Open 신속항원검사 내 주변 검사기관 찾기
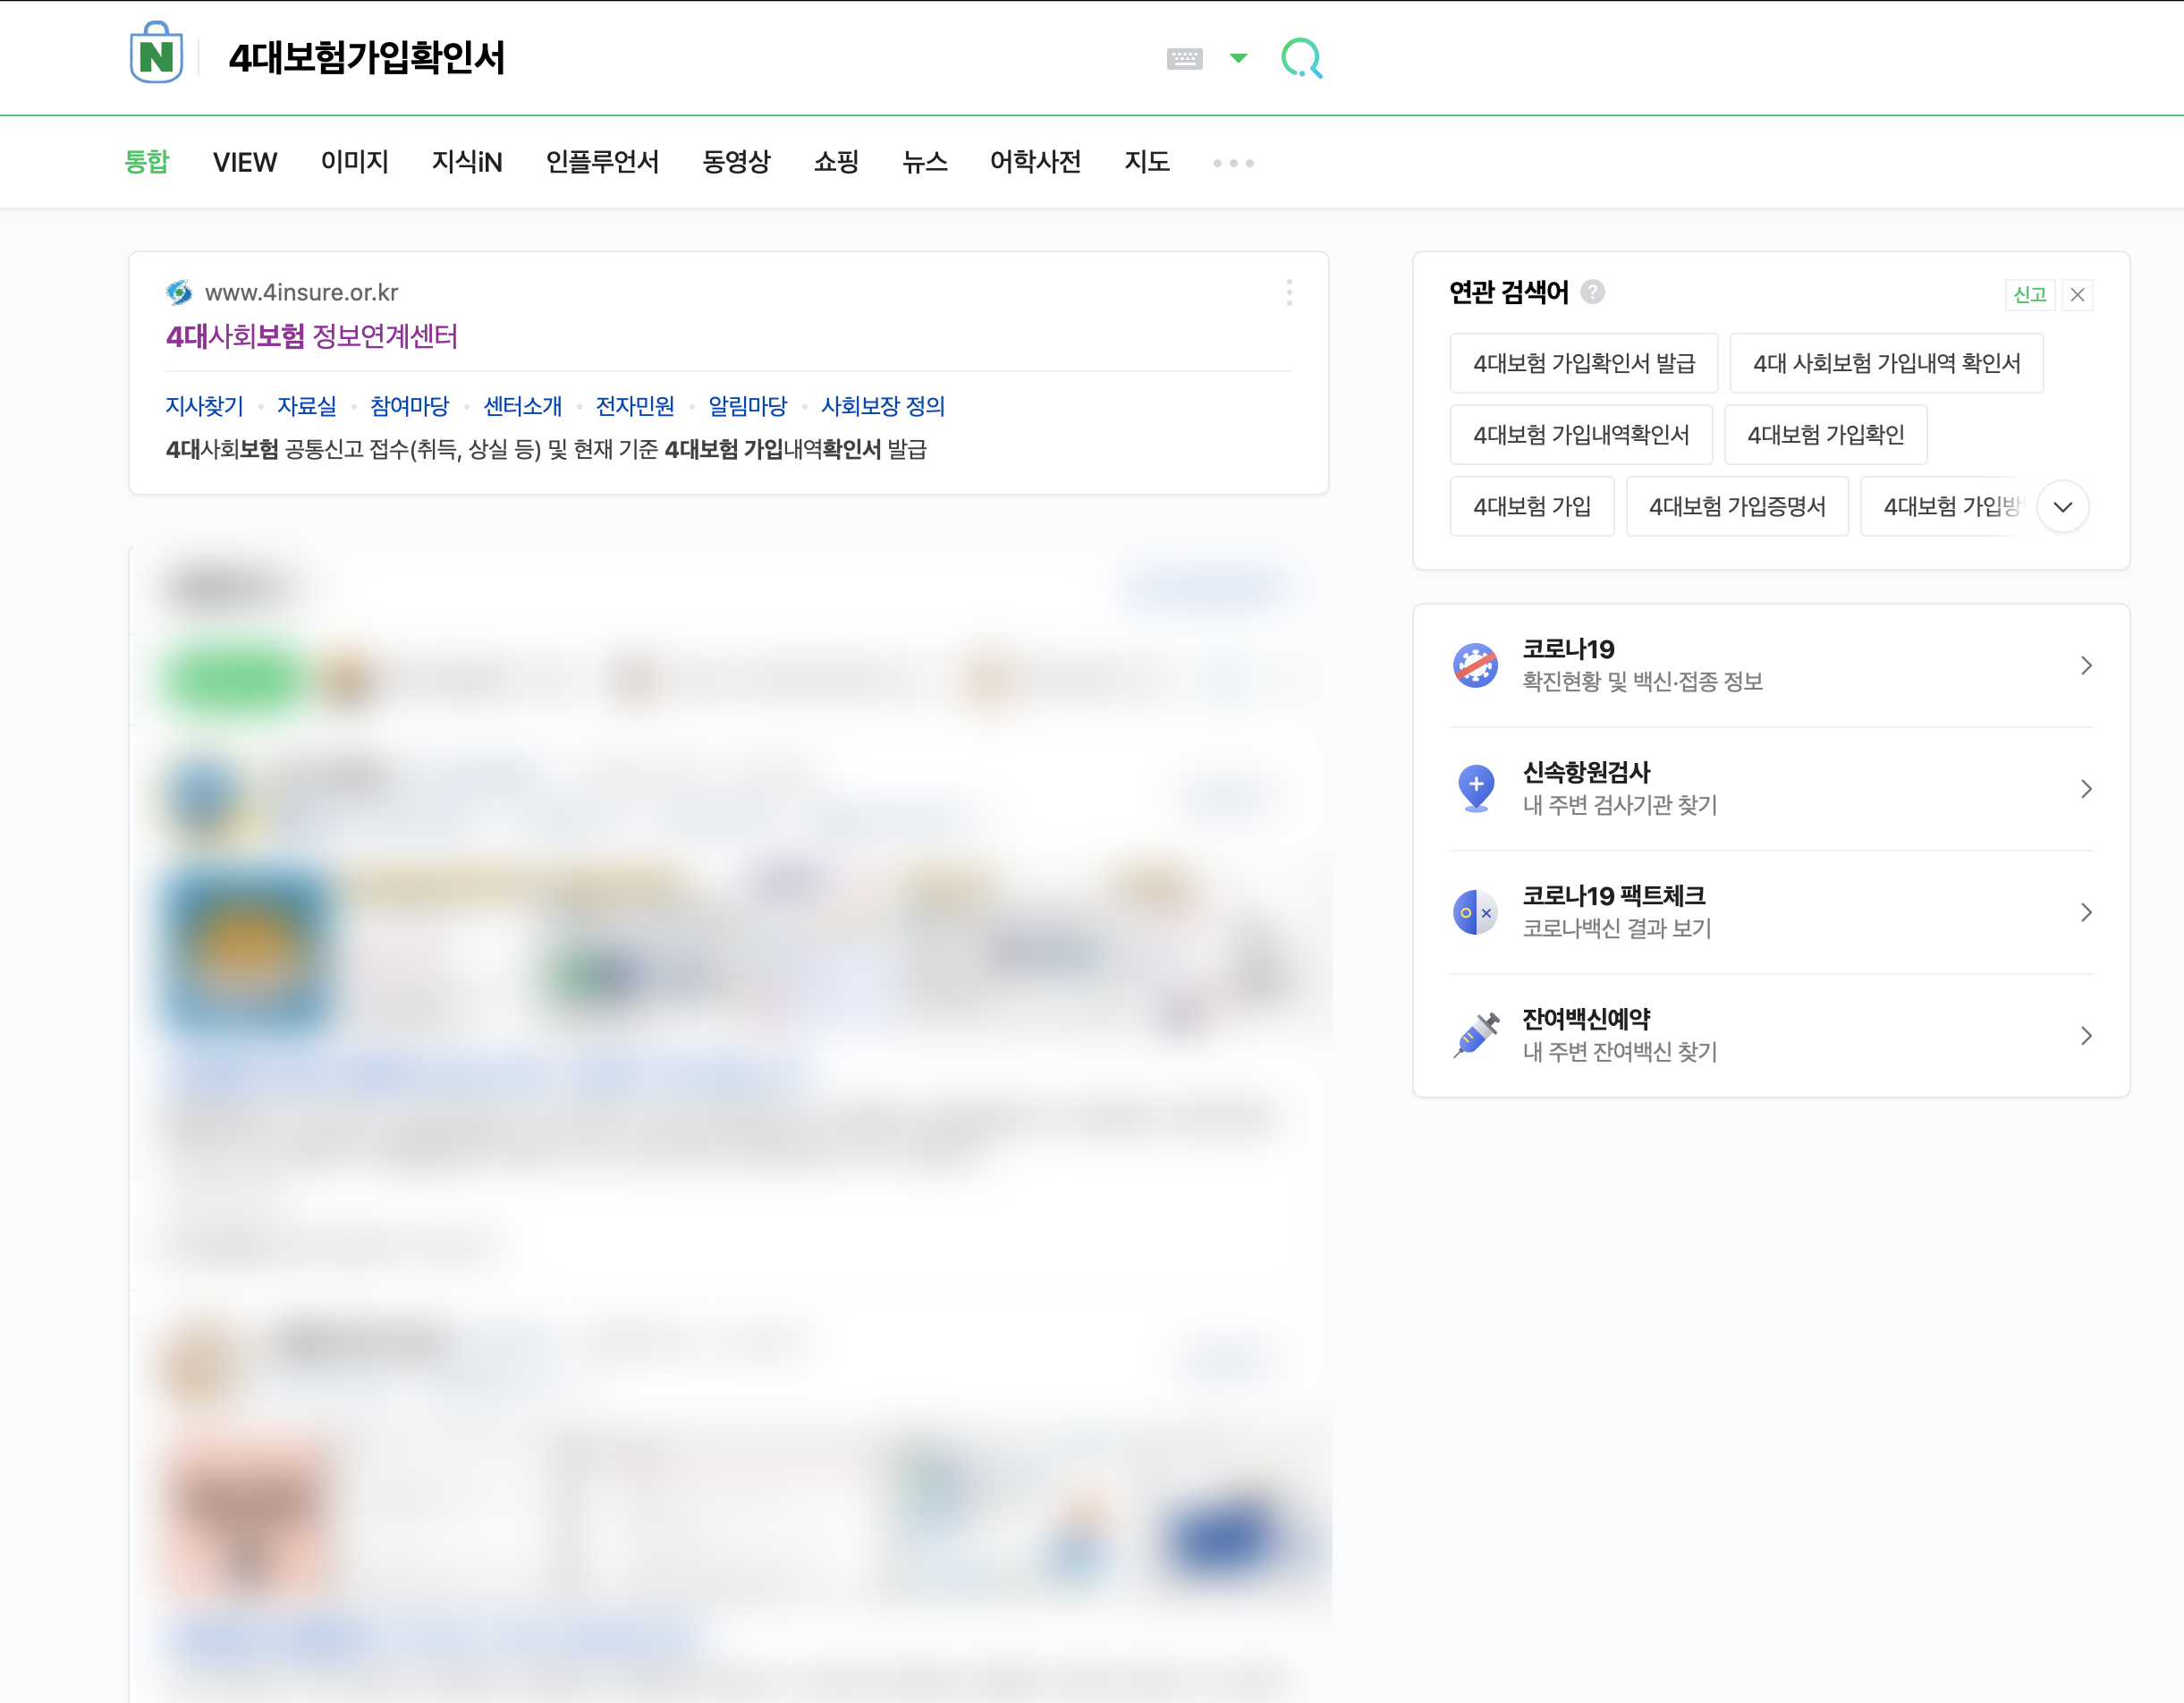The width and height of the screenshot is (2184, 1703). tap(1619, 788)
